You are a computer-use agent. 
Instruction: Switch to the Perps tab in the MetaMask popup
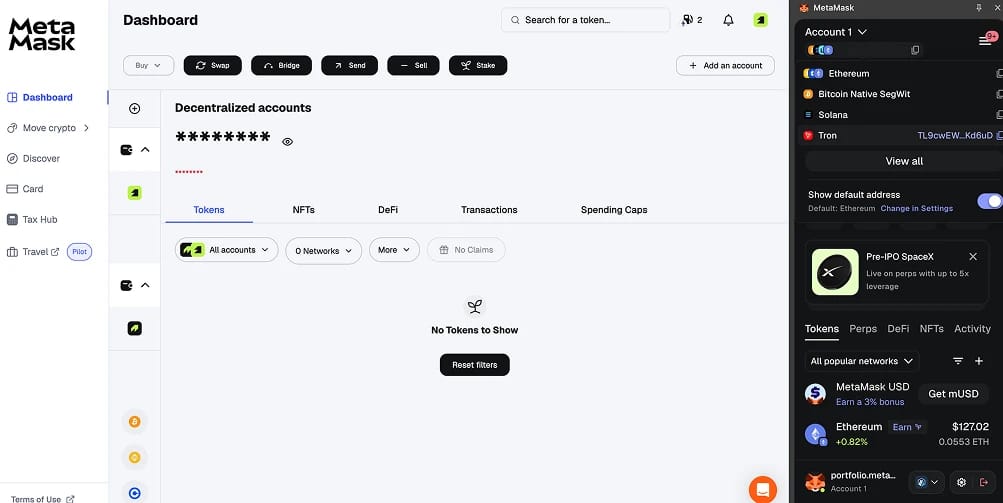(863, 329)
